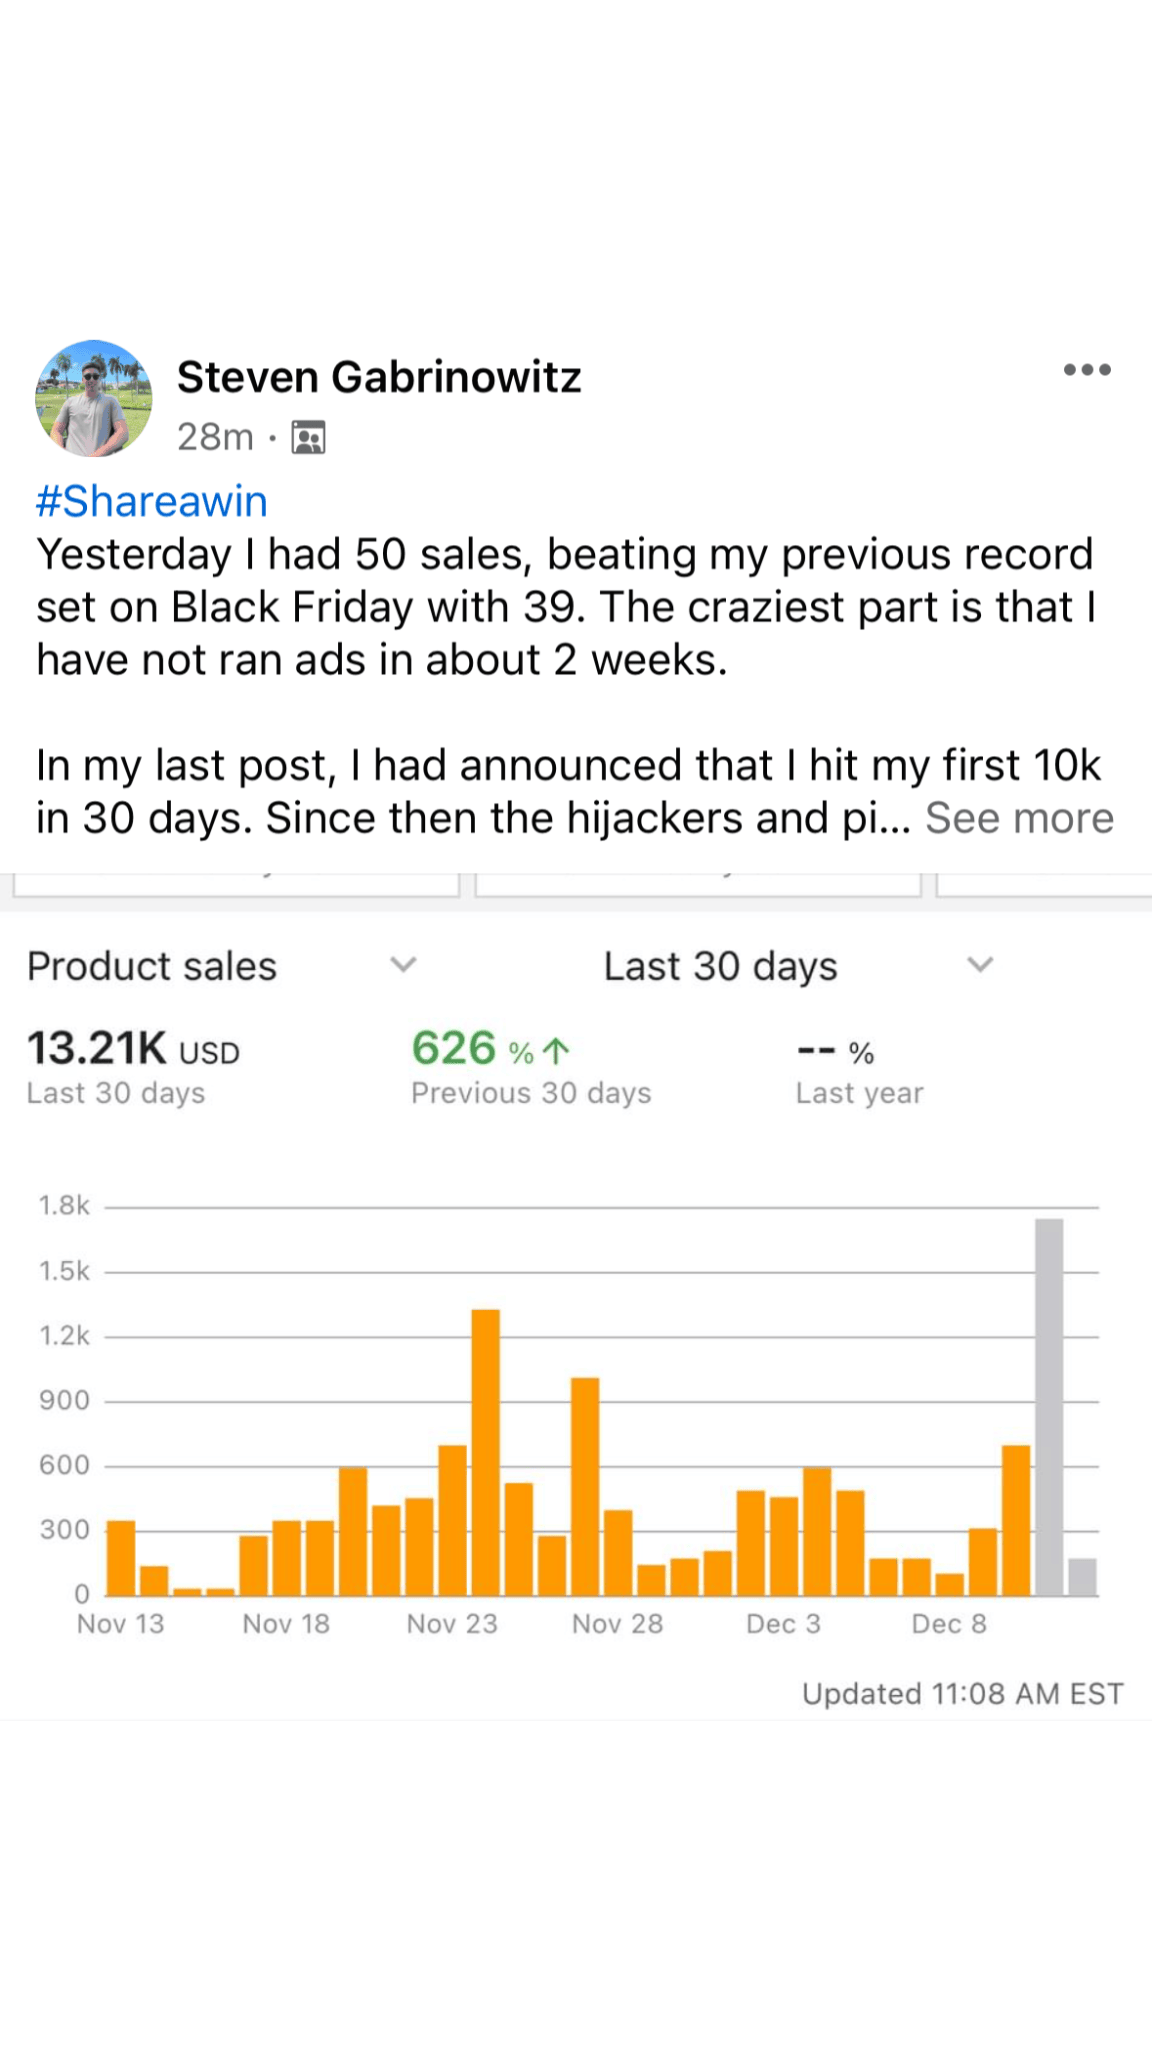
Task: Click the Previous 30 days comparison label
Action: click(x=531, y=1093)
